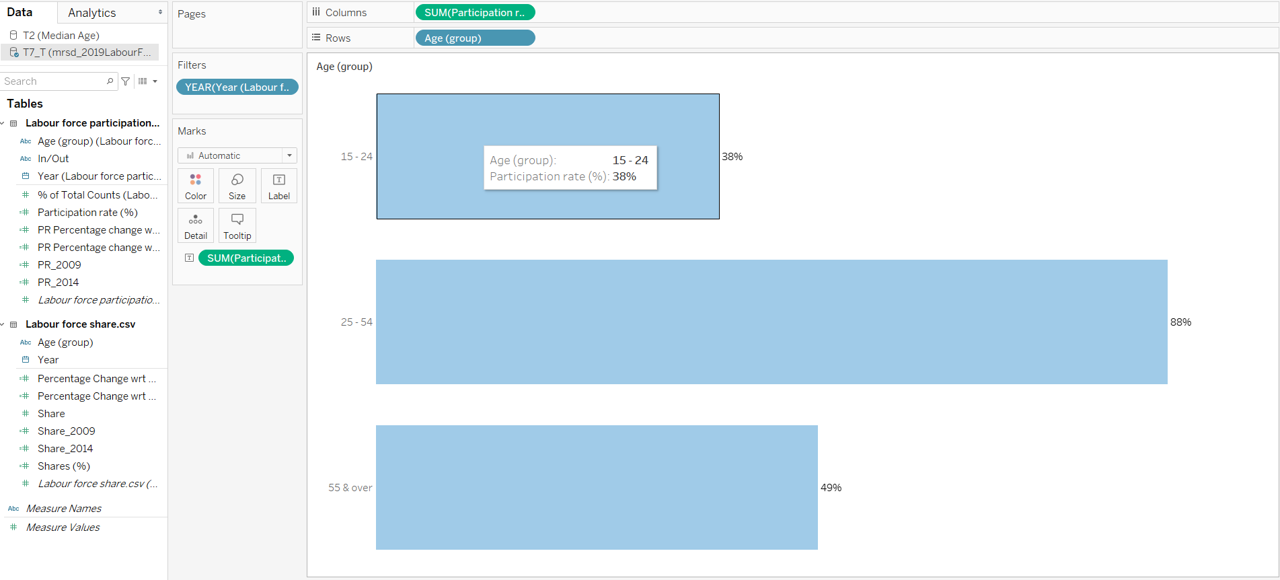Select the T7_T data source
1280x580 pixels.
85,52
